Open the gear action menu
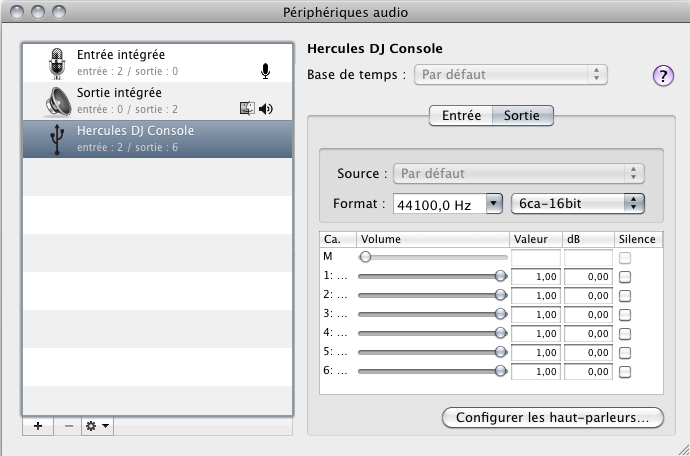The height and width of the screenshot is (456, 690). [98, 426]
